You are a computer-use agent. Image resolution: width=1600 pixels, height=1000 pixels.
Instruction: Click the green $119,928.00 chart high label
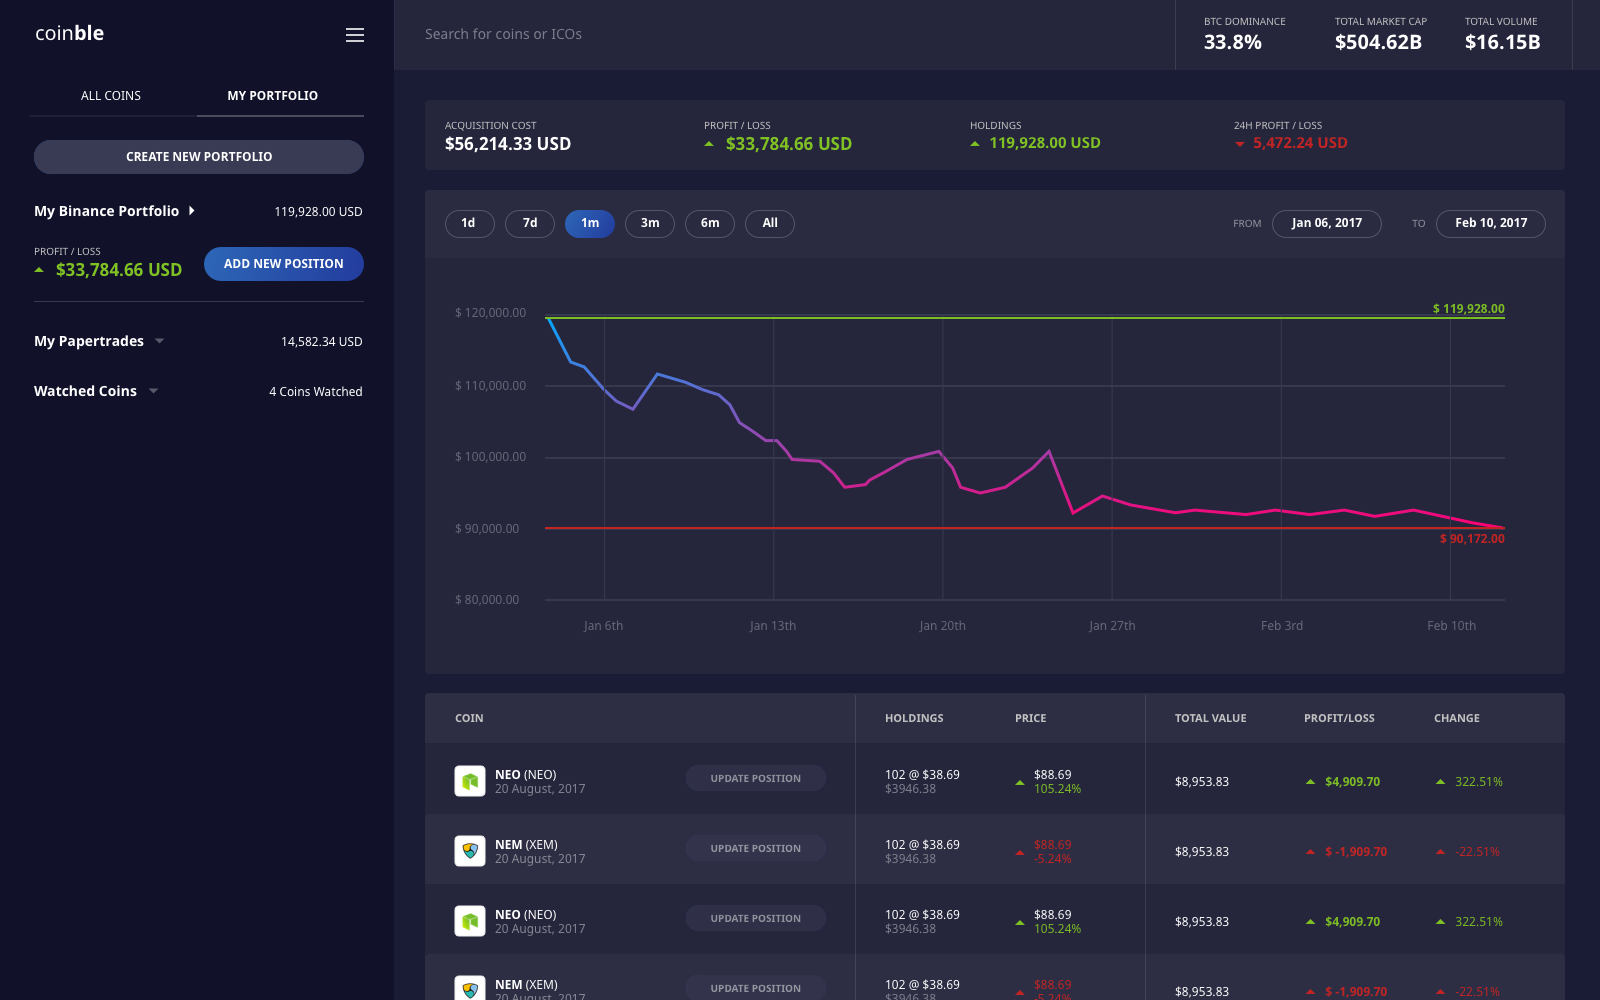click(x=1469, y=309)
